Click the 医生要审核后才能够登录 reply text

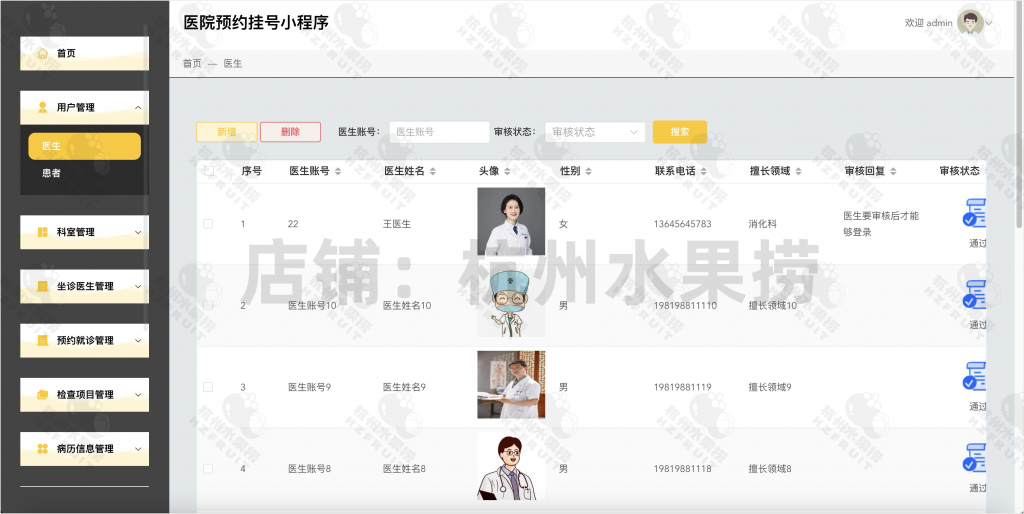pyautogui.click(x=881, y=224)
